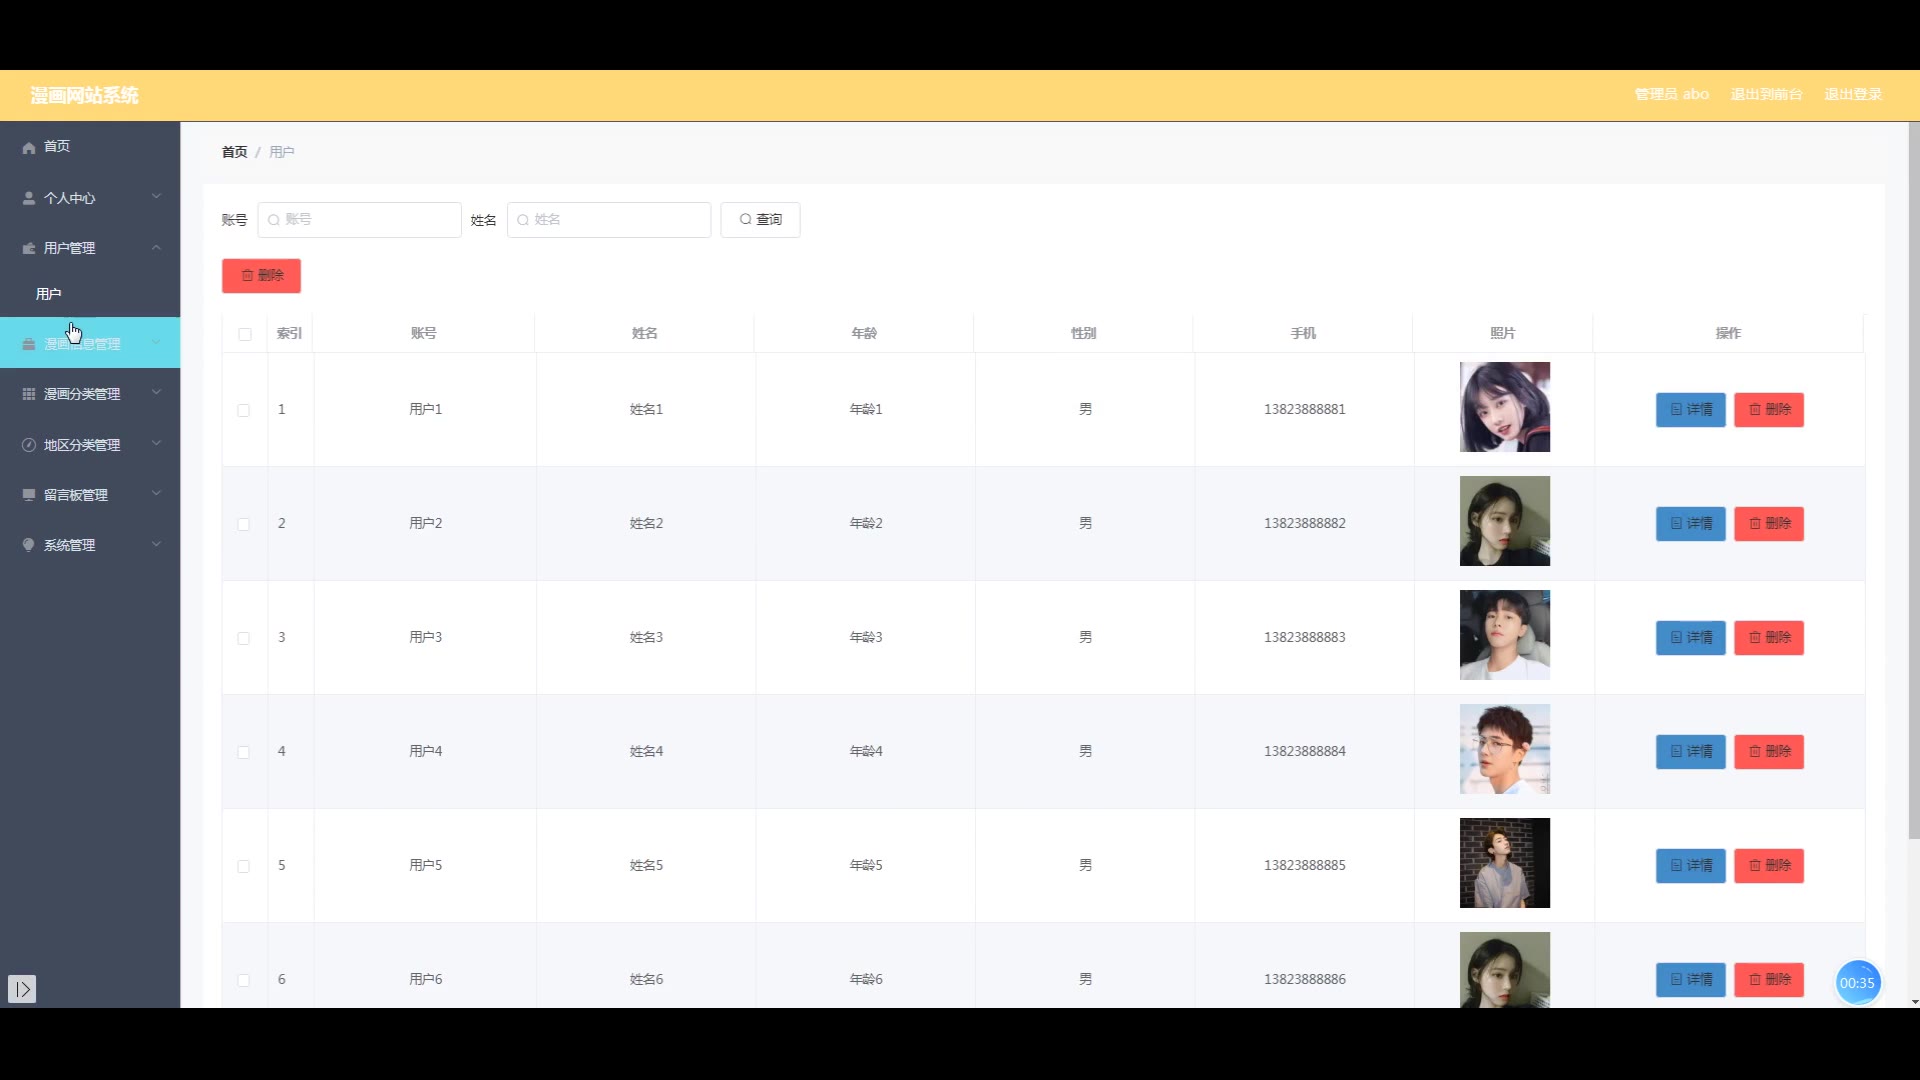Click the blue timer bubble showing 00:35
This screenshot has height=1080, width=1920.
1857,983
